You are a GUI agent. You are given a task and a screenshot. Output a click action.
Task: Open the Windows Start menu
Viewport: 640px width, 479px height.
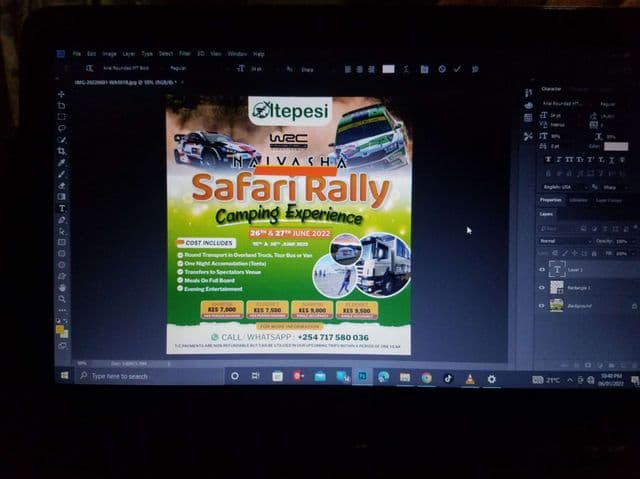pyautogui.click(x=64, y=375)
